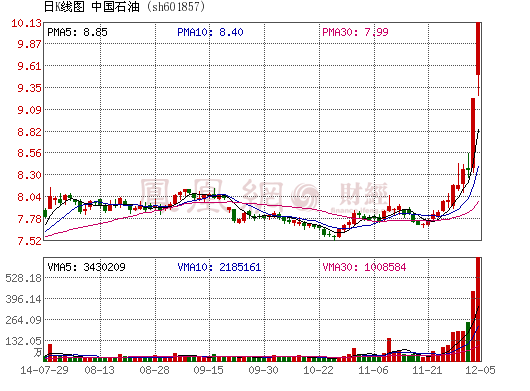Click the 8.30 price axis label
Viewport: 530px width, 391px height.
coord(29,175)
